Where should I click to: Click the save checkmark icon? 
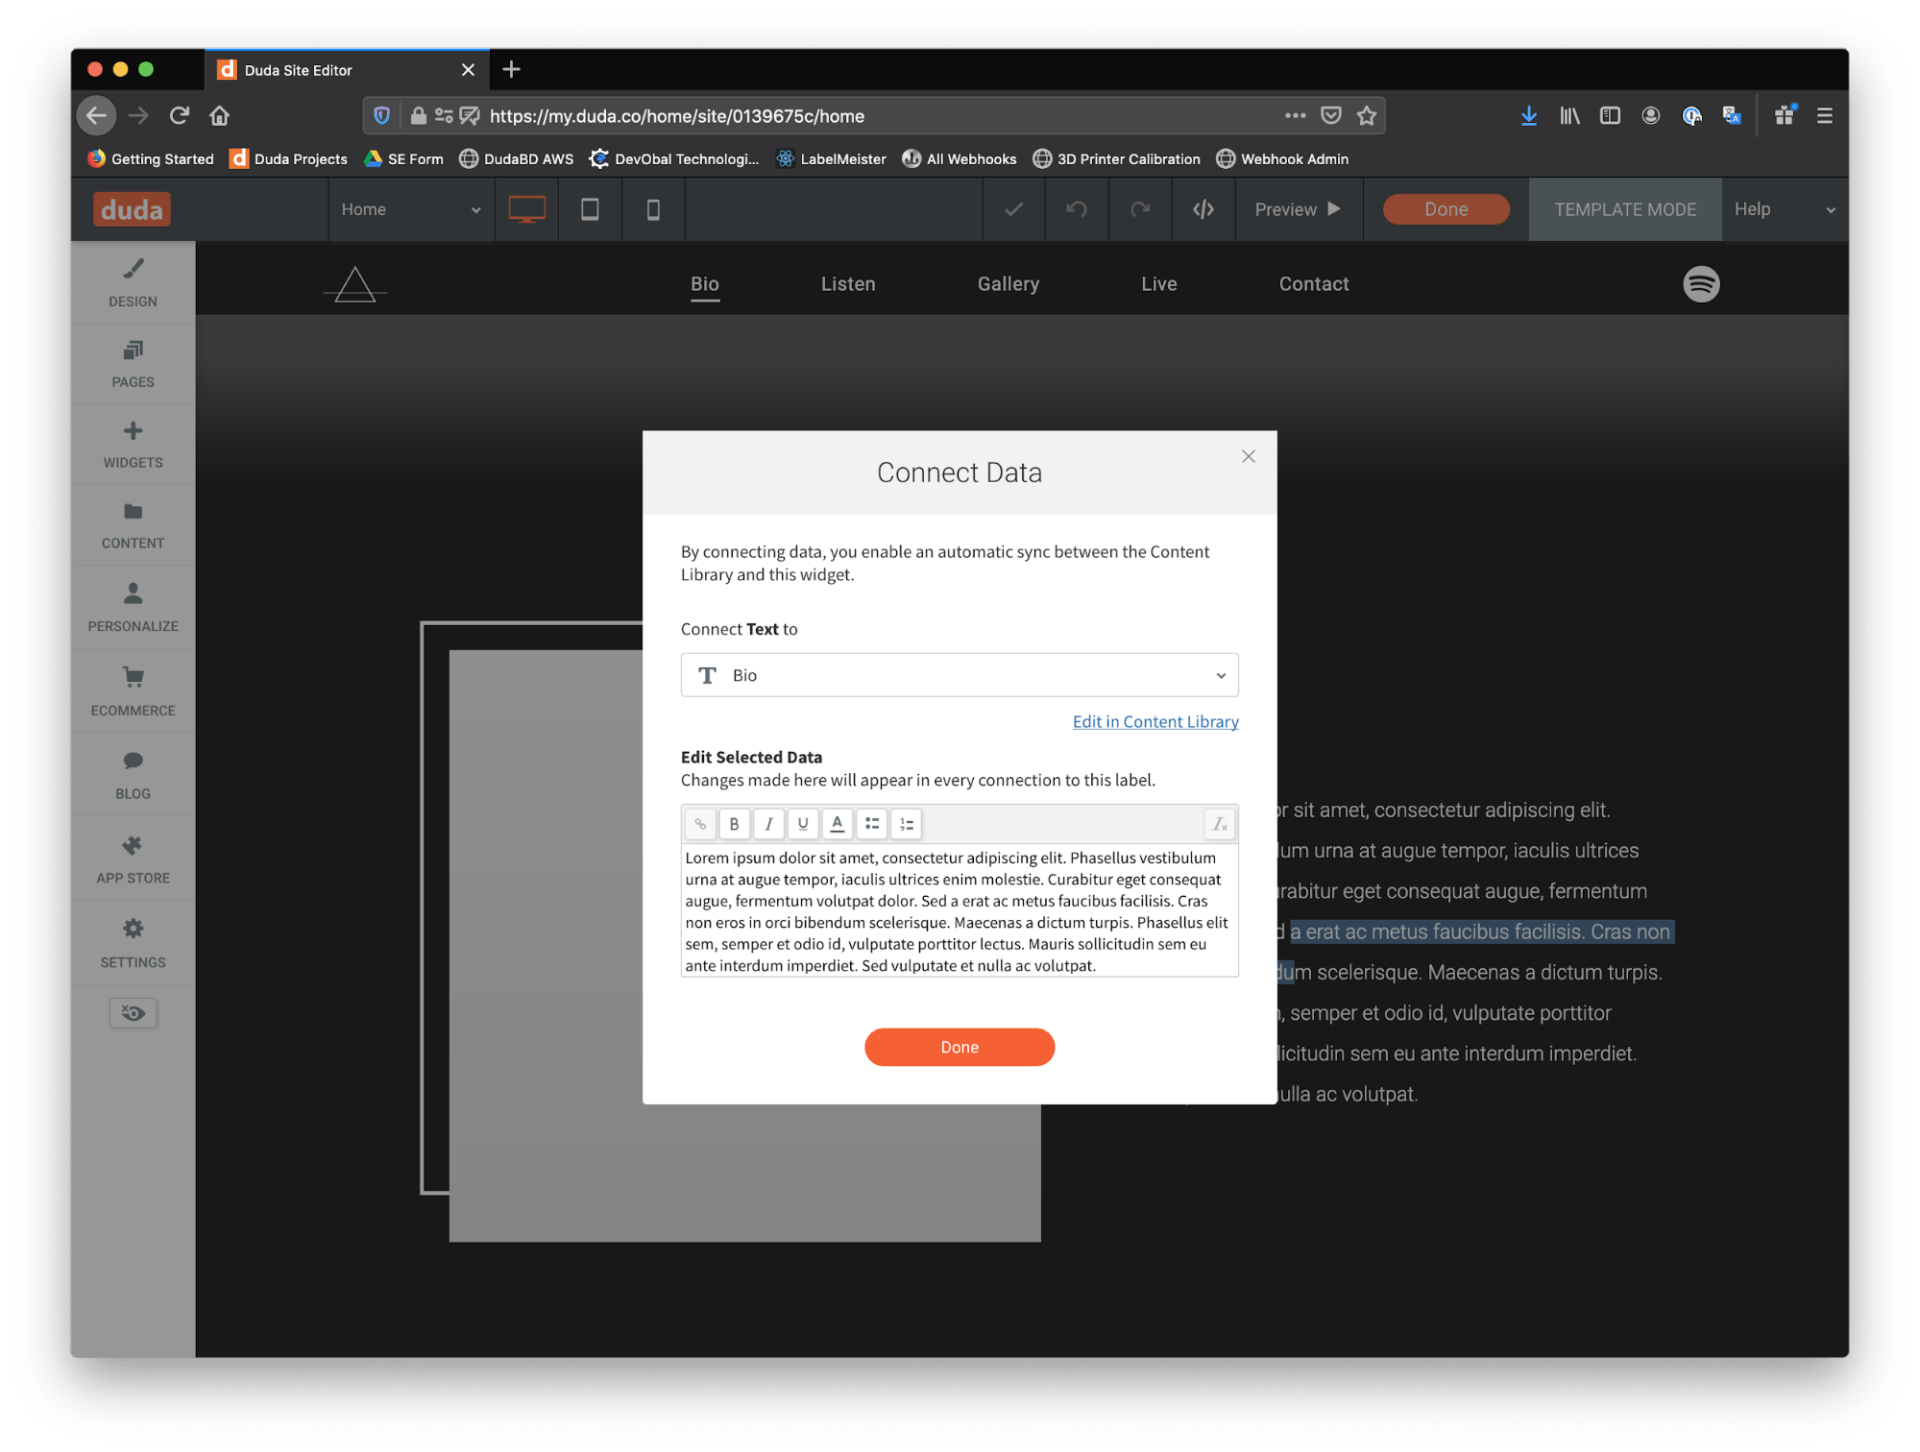click(x=1013, y=209)
